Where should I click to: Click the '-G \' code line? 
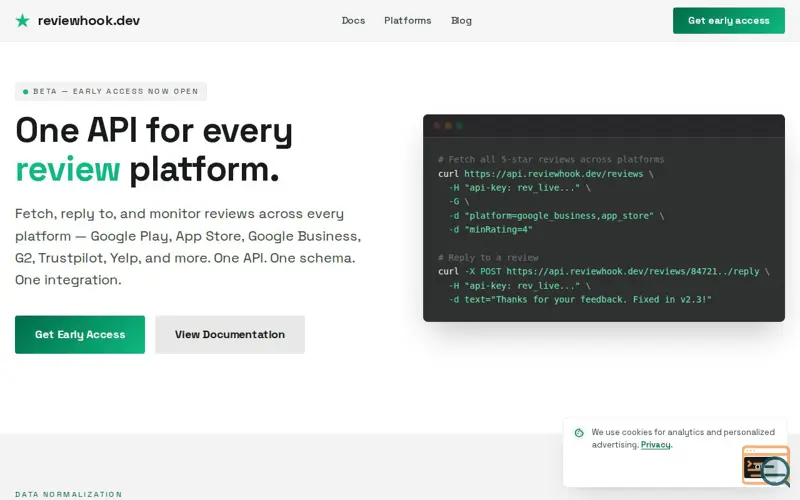tap(459, 202)
